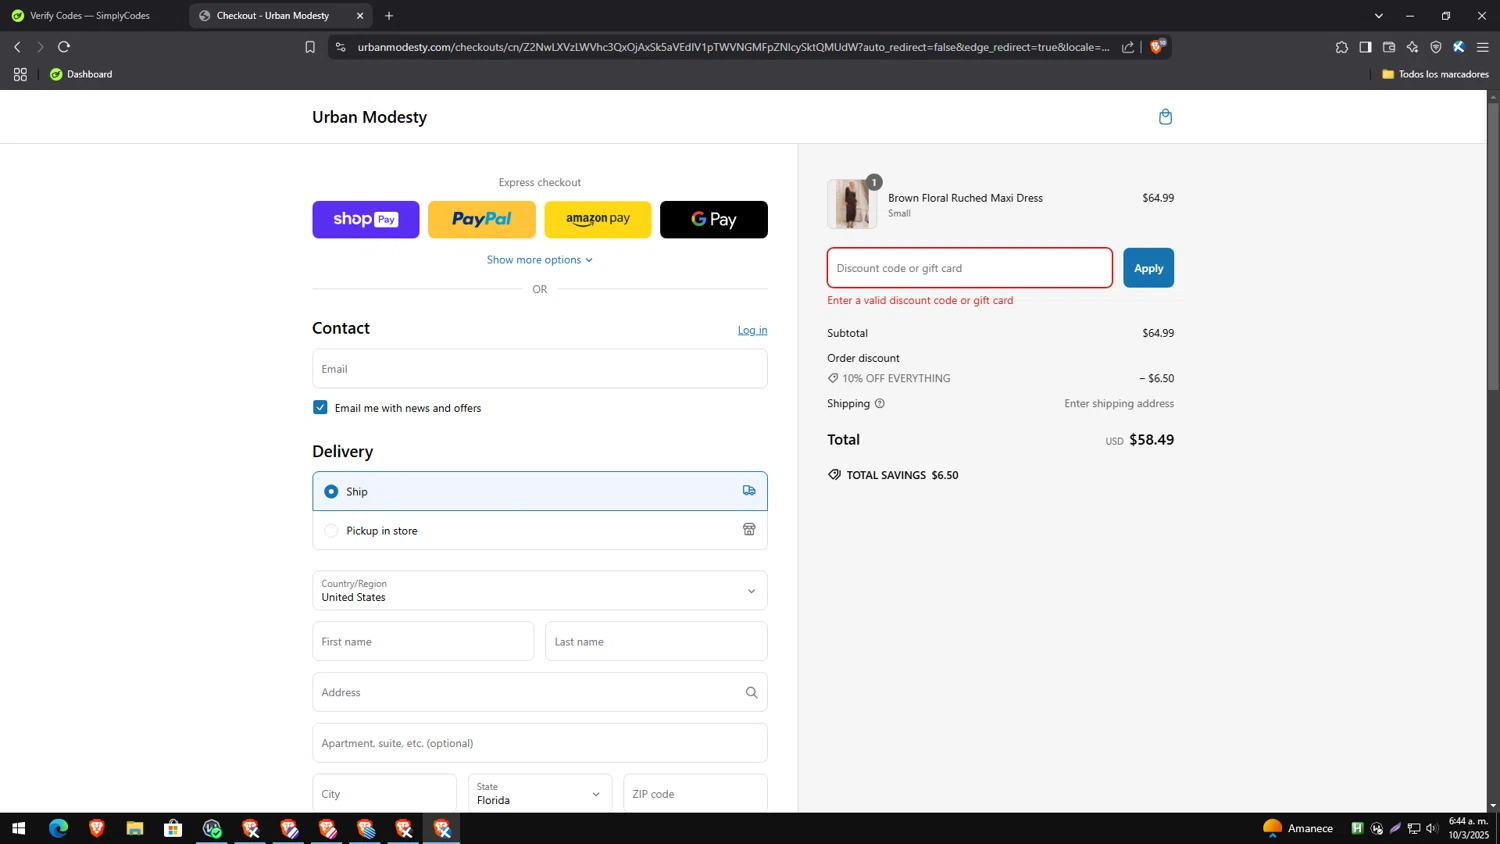Click the green H tray icon

click(1357, 828)
